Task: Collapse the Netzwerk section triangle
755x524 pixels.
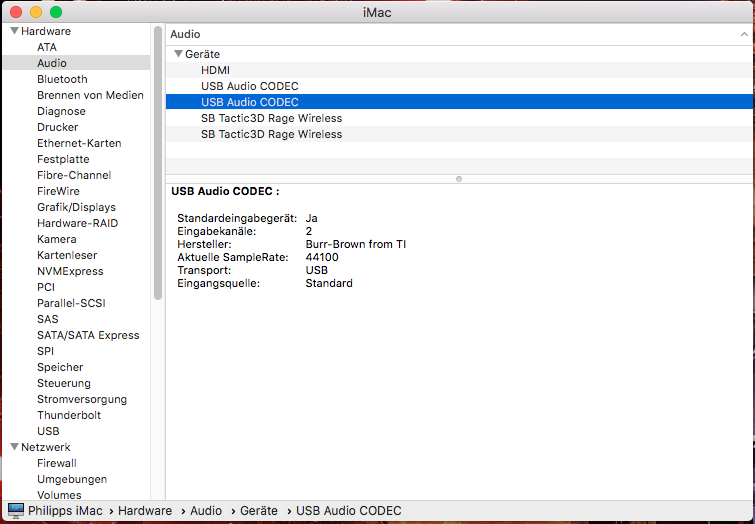Action: (x=14, y=447)
